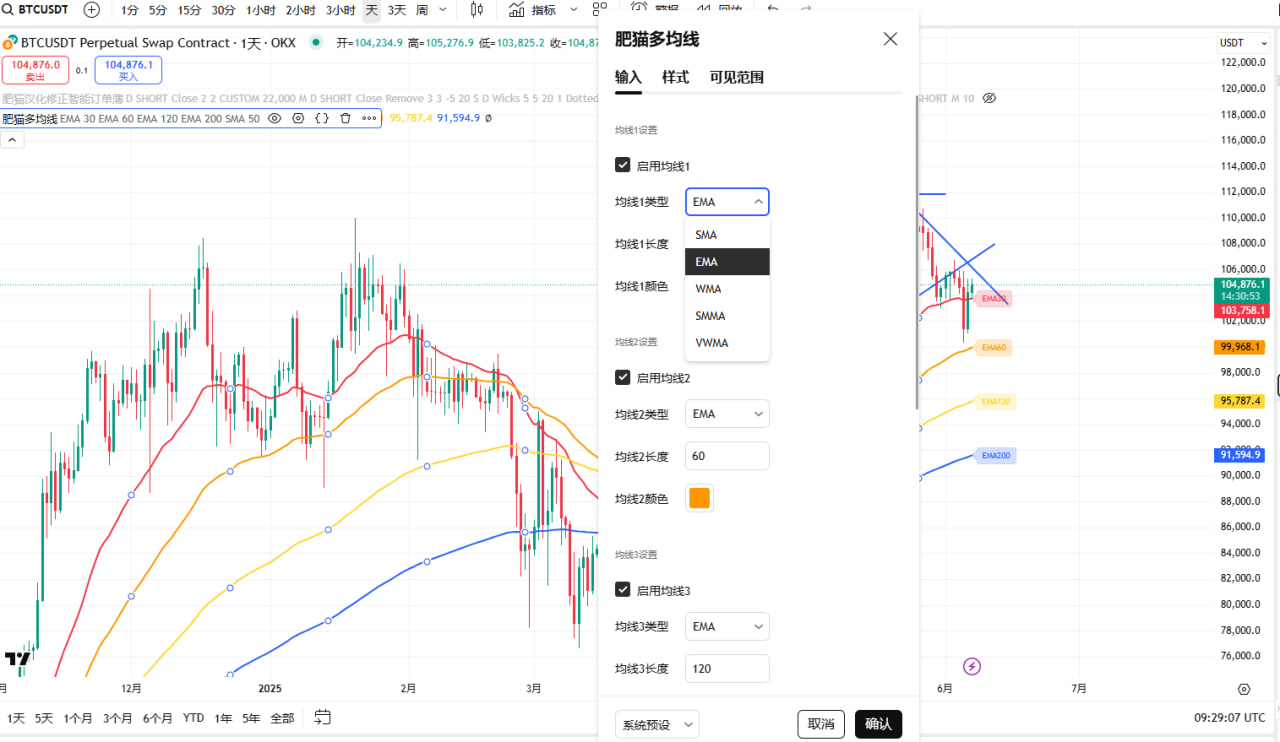Show the hidden indicator after SHORT M 10
Image resolution: width=1280 pixels, height=742 pixels.
click(990, 98)
